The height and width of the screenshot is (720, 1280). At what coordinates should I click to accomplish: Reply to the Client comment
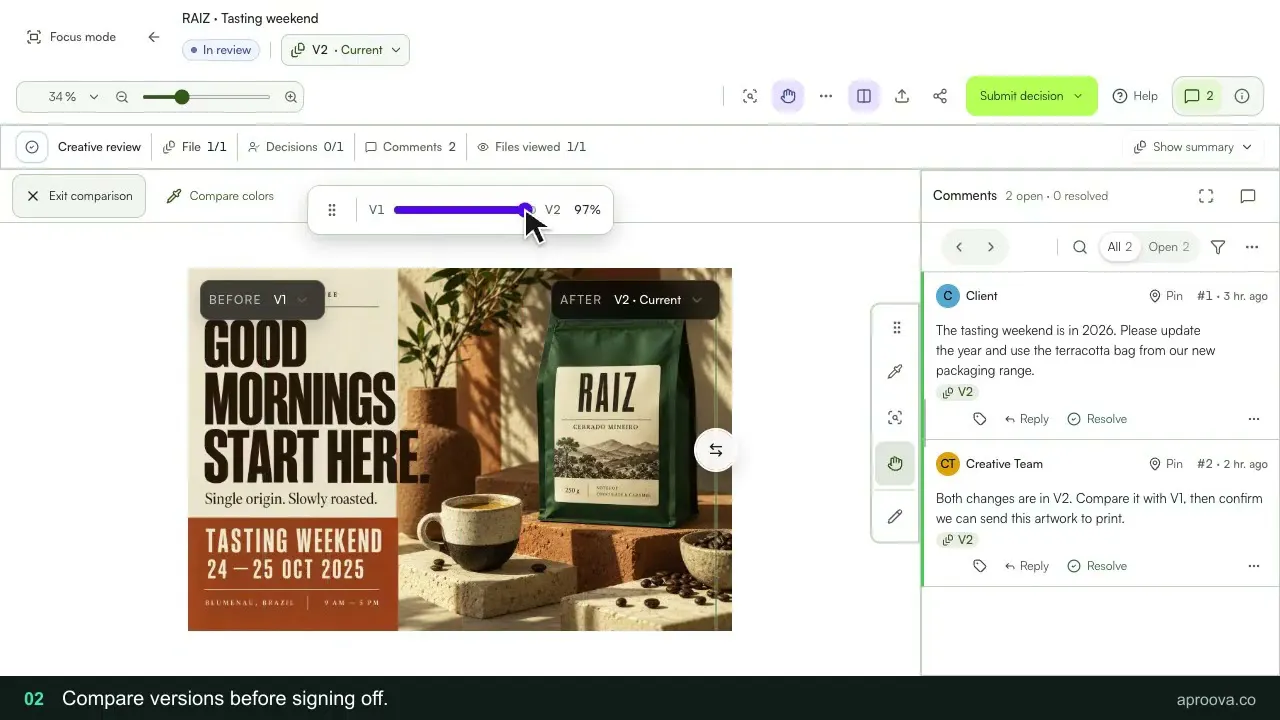pos(1027,419)
